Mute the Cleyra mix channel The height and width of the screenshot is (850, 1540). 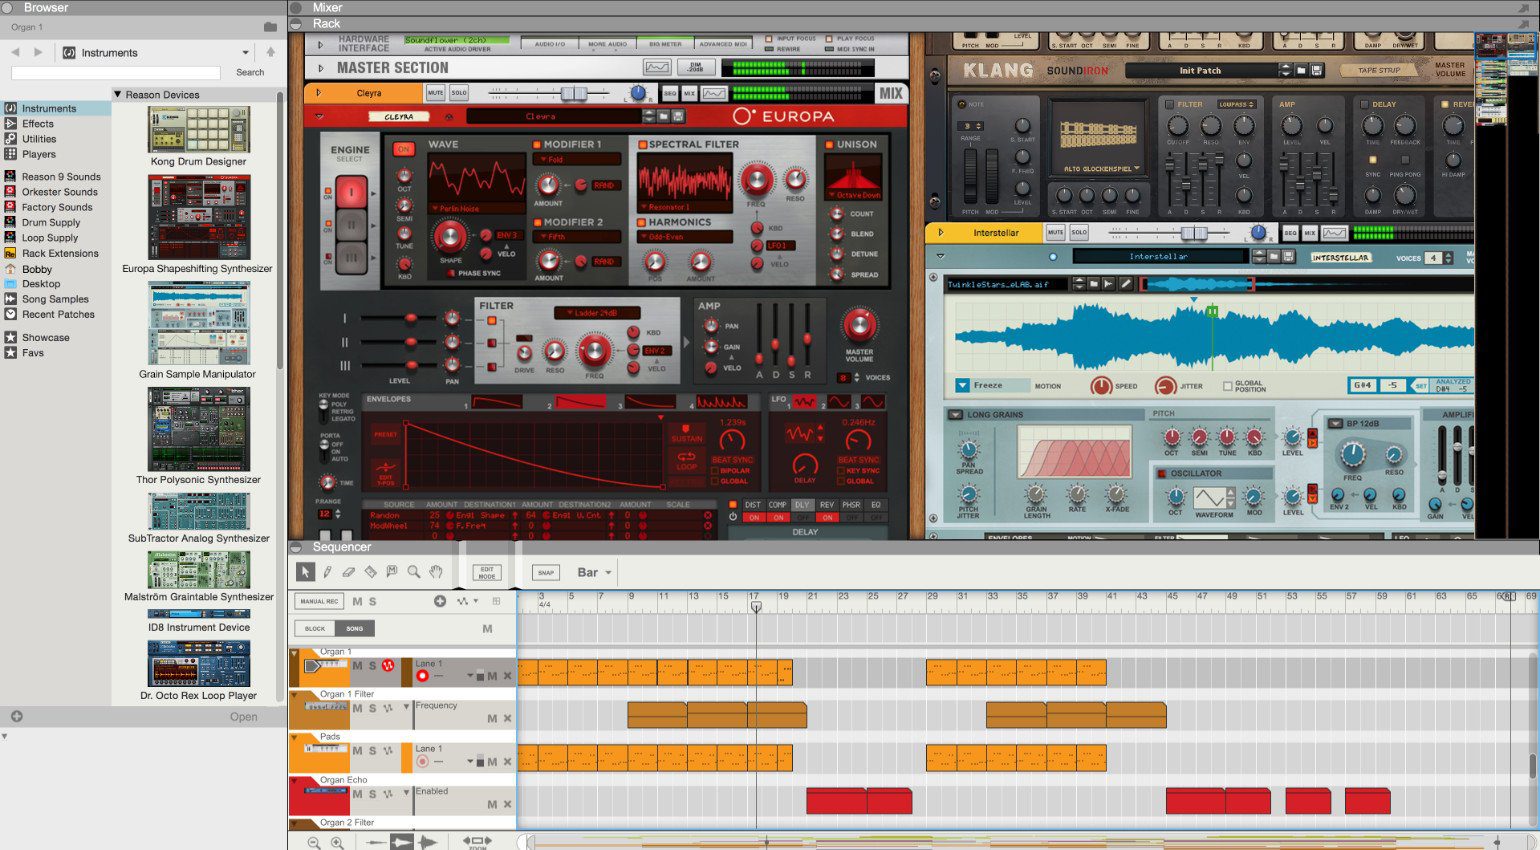coord(436,93)
